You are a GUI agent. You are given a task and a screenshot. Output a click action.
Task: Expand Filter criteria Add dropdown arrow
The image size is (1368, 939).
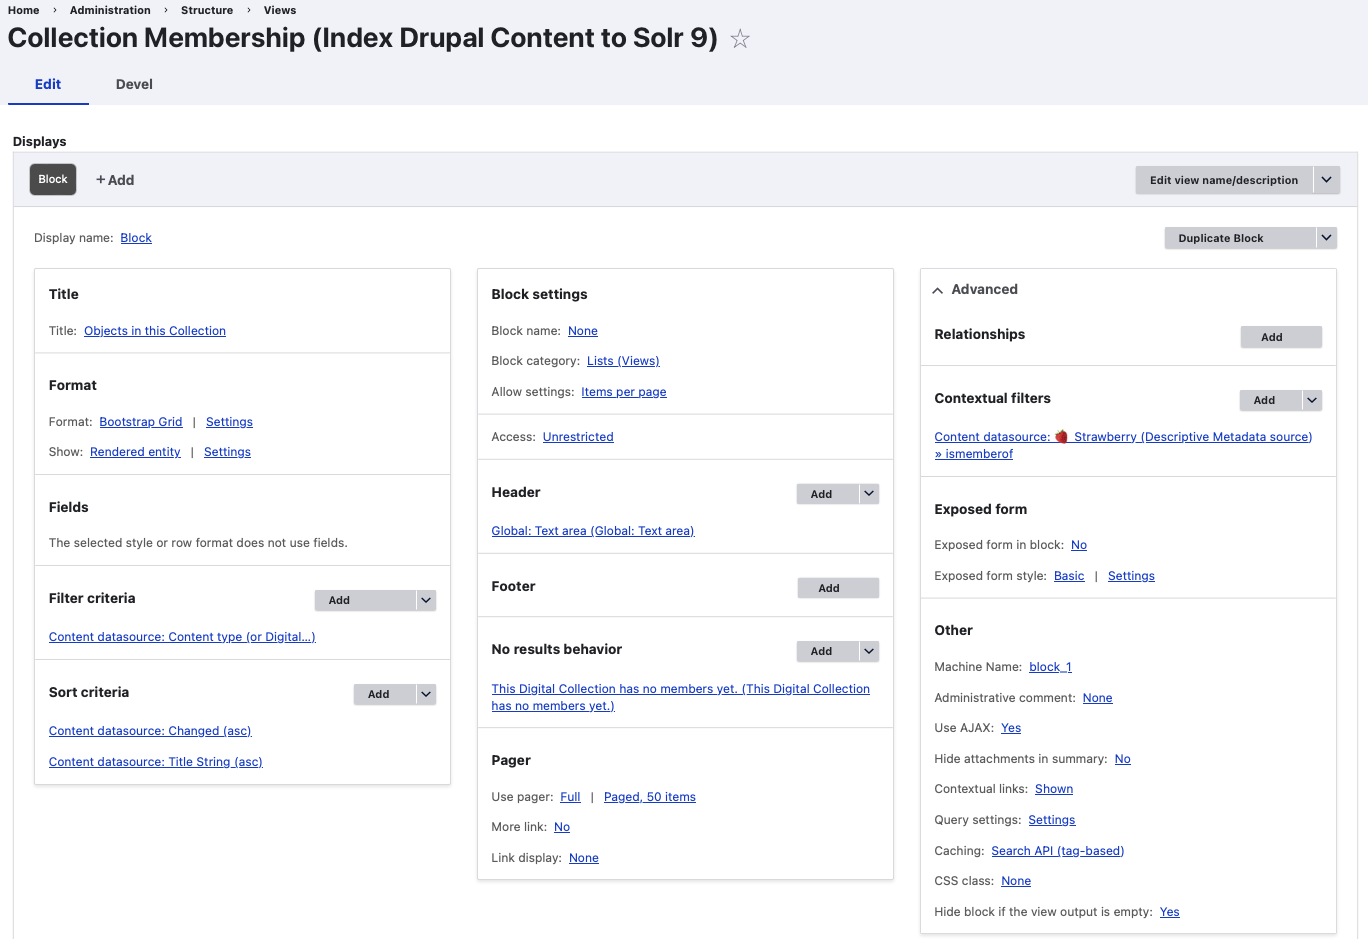click(x=426, y=600)
